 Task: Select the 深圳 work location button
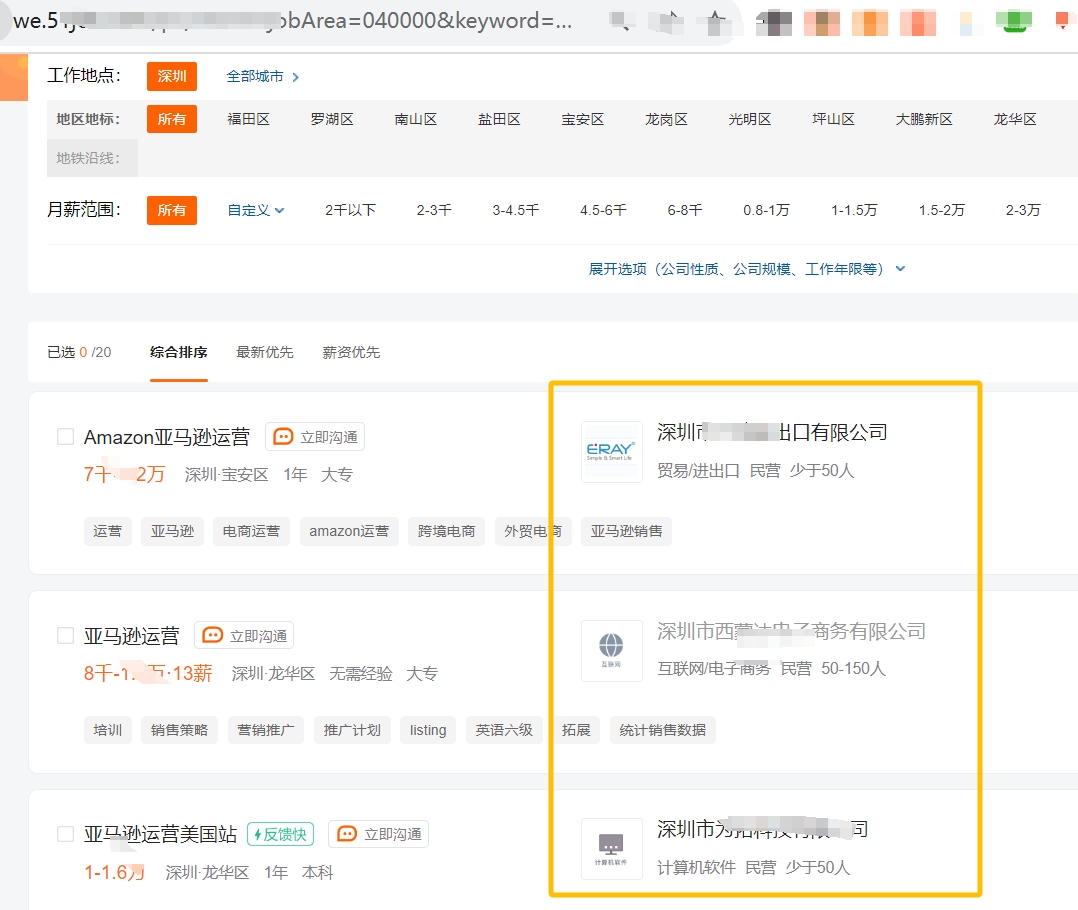coord(172,76)
